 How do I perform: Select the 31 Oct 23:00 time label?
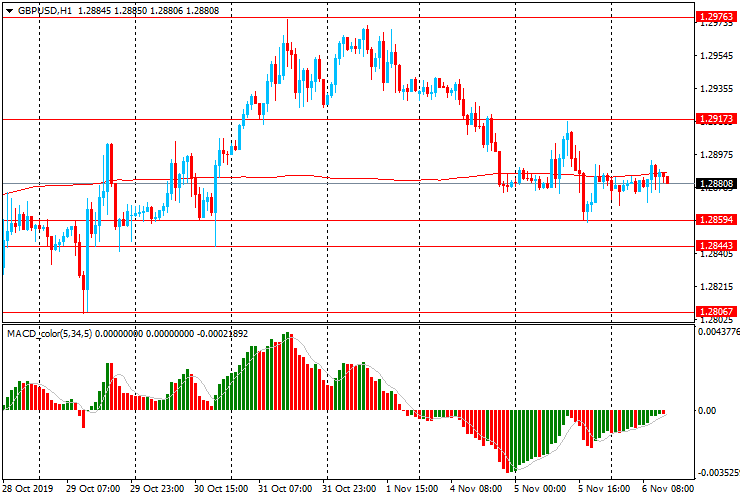pyautogui.click(x=349, y=489)
